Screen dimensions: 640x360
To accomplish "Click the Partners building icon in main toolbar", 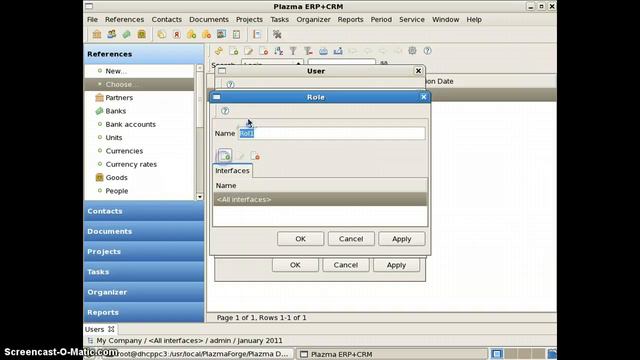I will click(97, 34).
